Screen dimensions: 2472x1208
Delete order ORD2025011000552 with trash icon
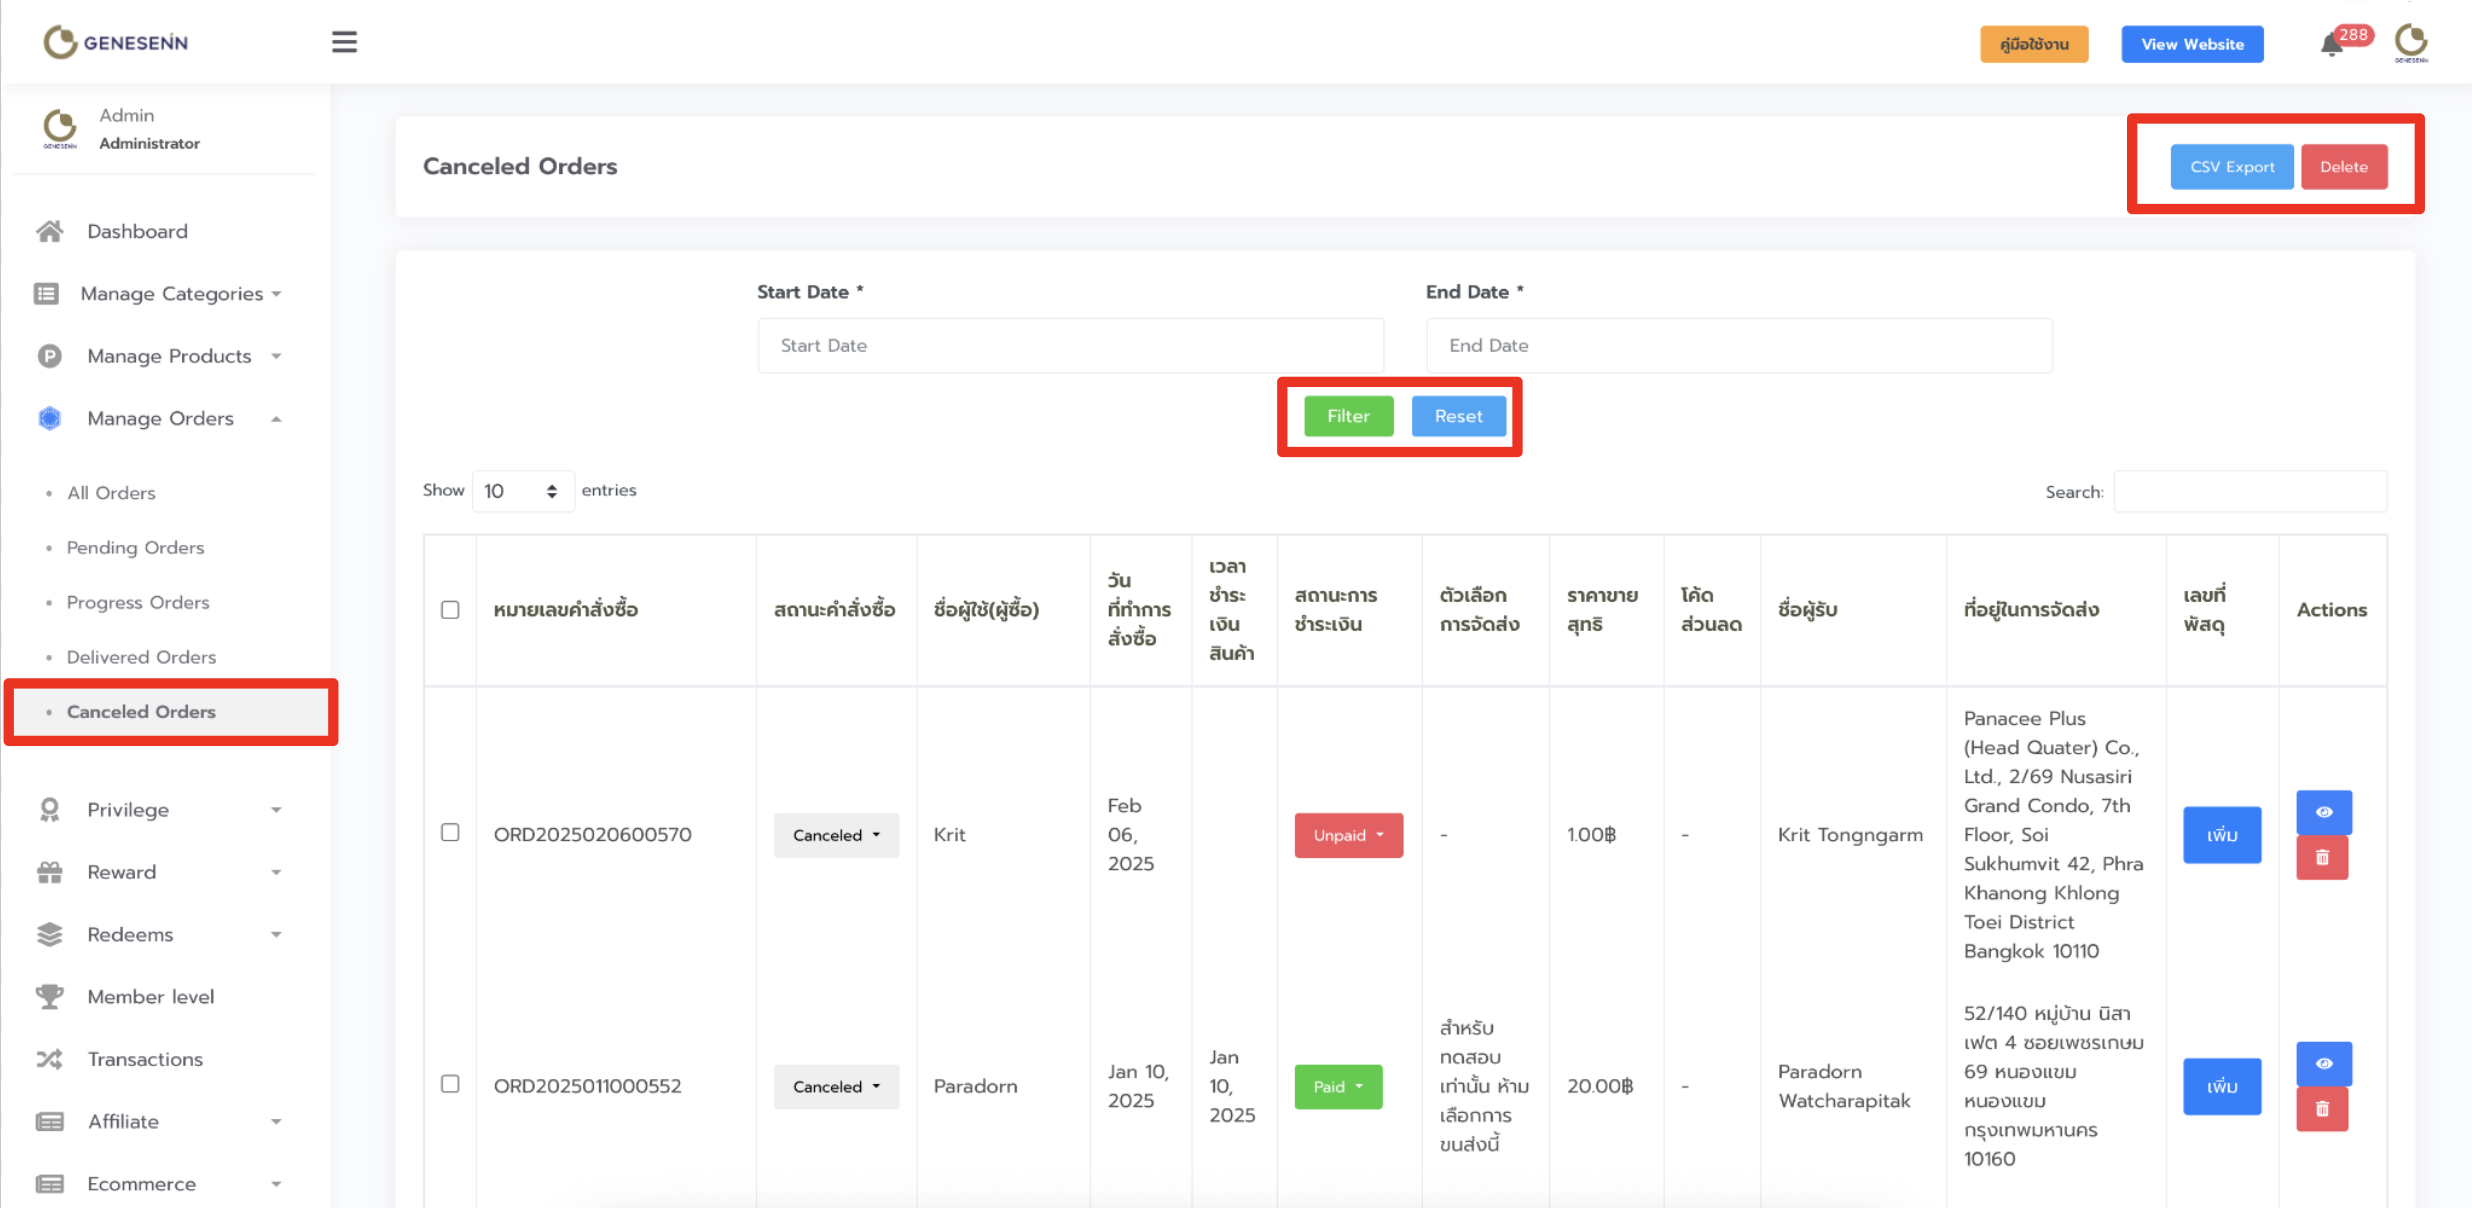2322,1109
